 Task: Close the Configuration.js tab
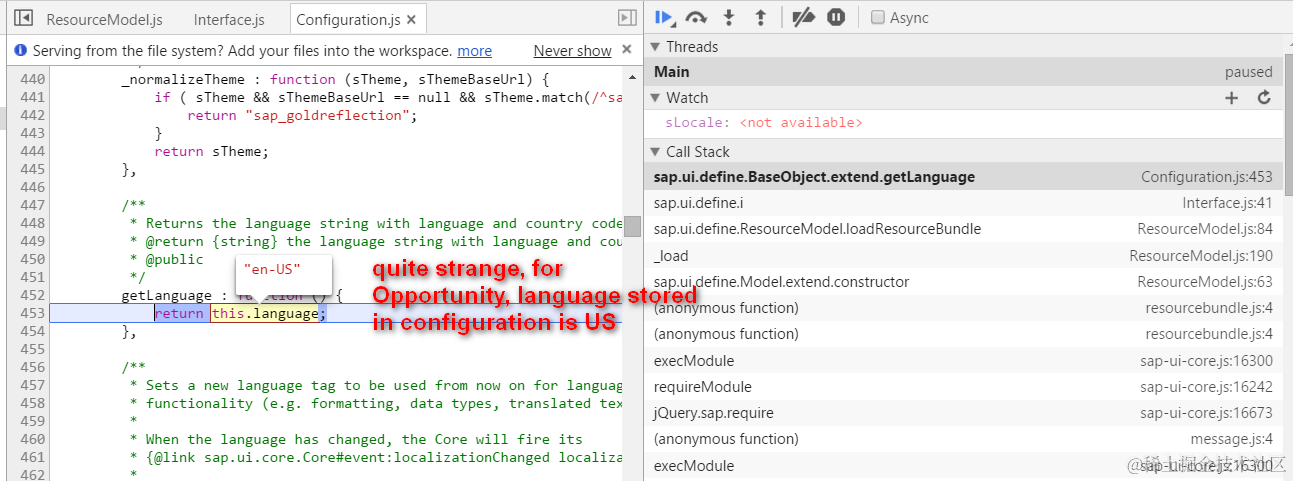(412, 19)
